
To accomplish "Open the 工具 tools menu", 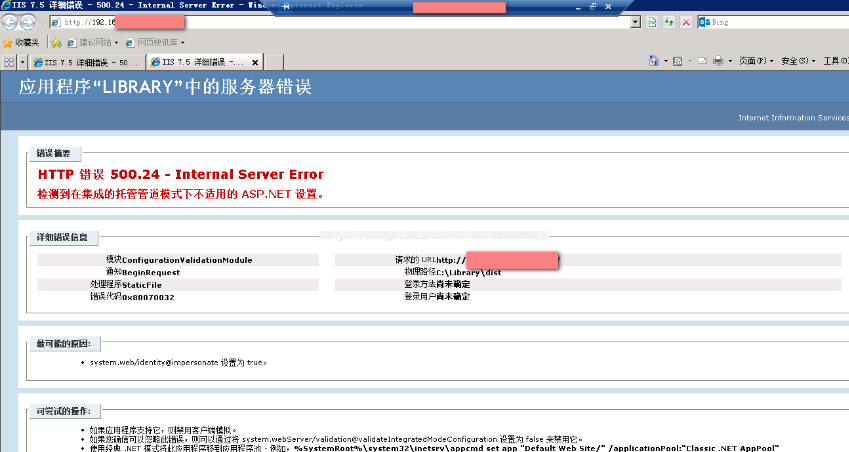I will 835,61.
